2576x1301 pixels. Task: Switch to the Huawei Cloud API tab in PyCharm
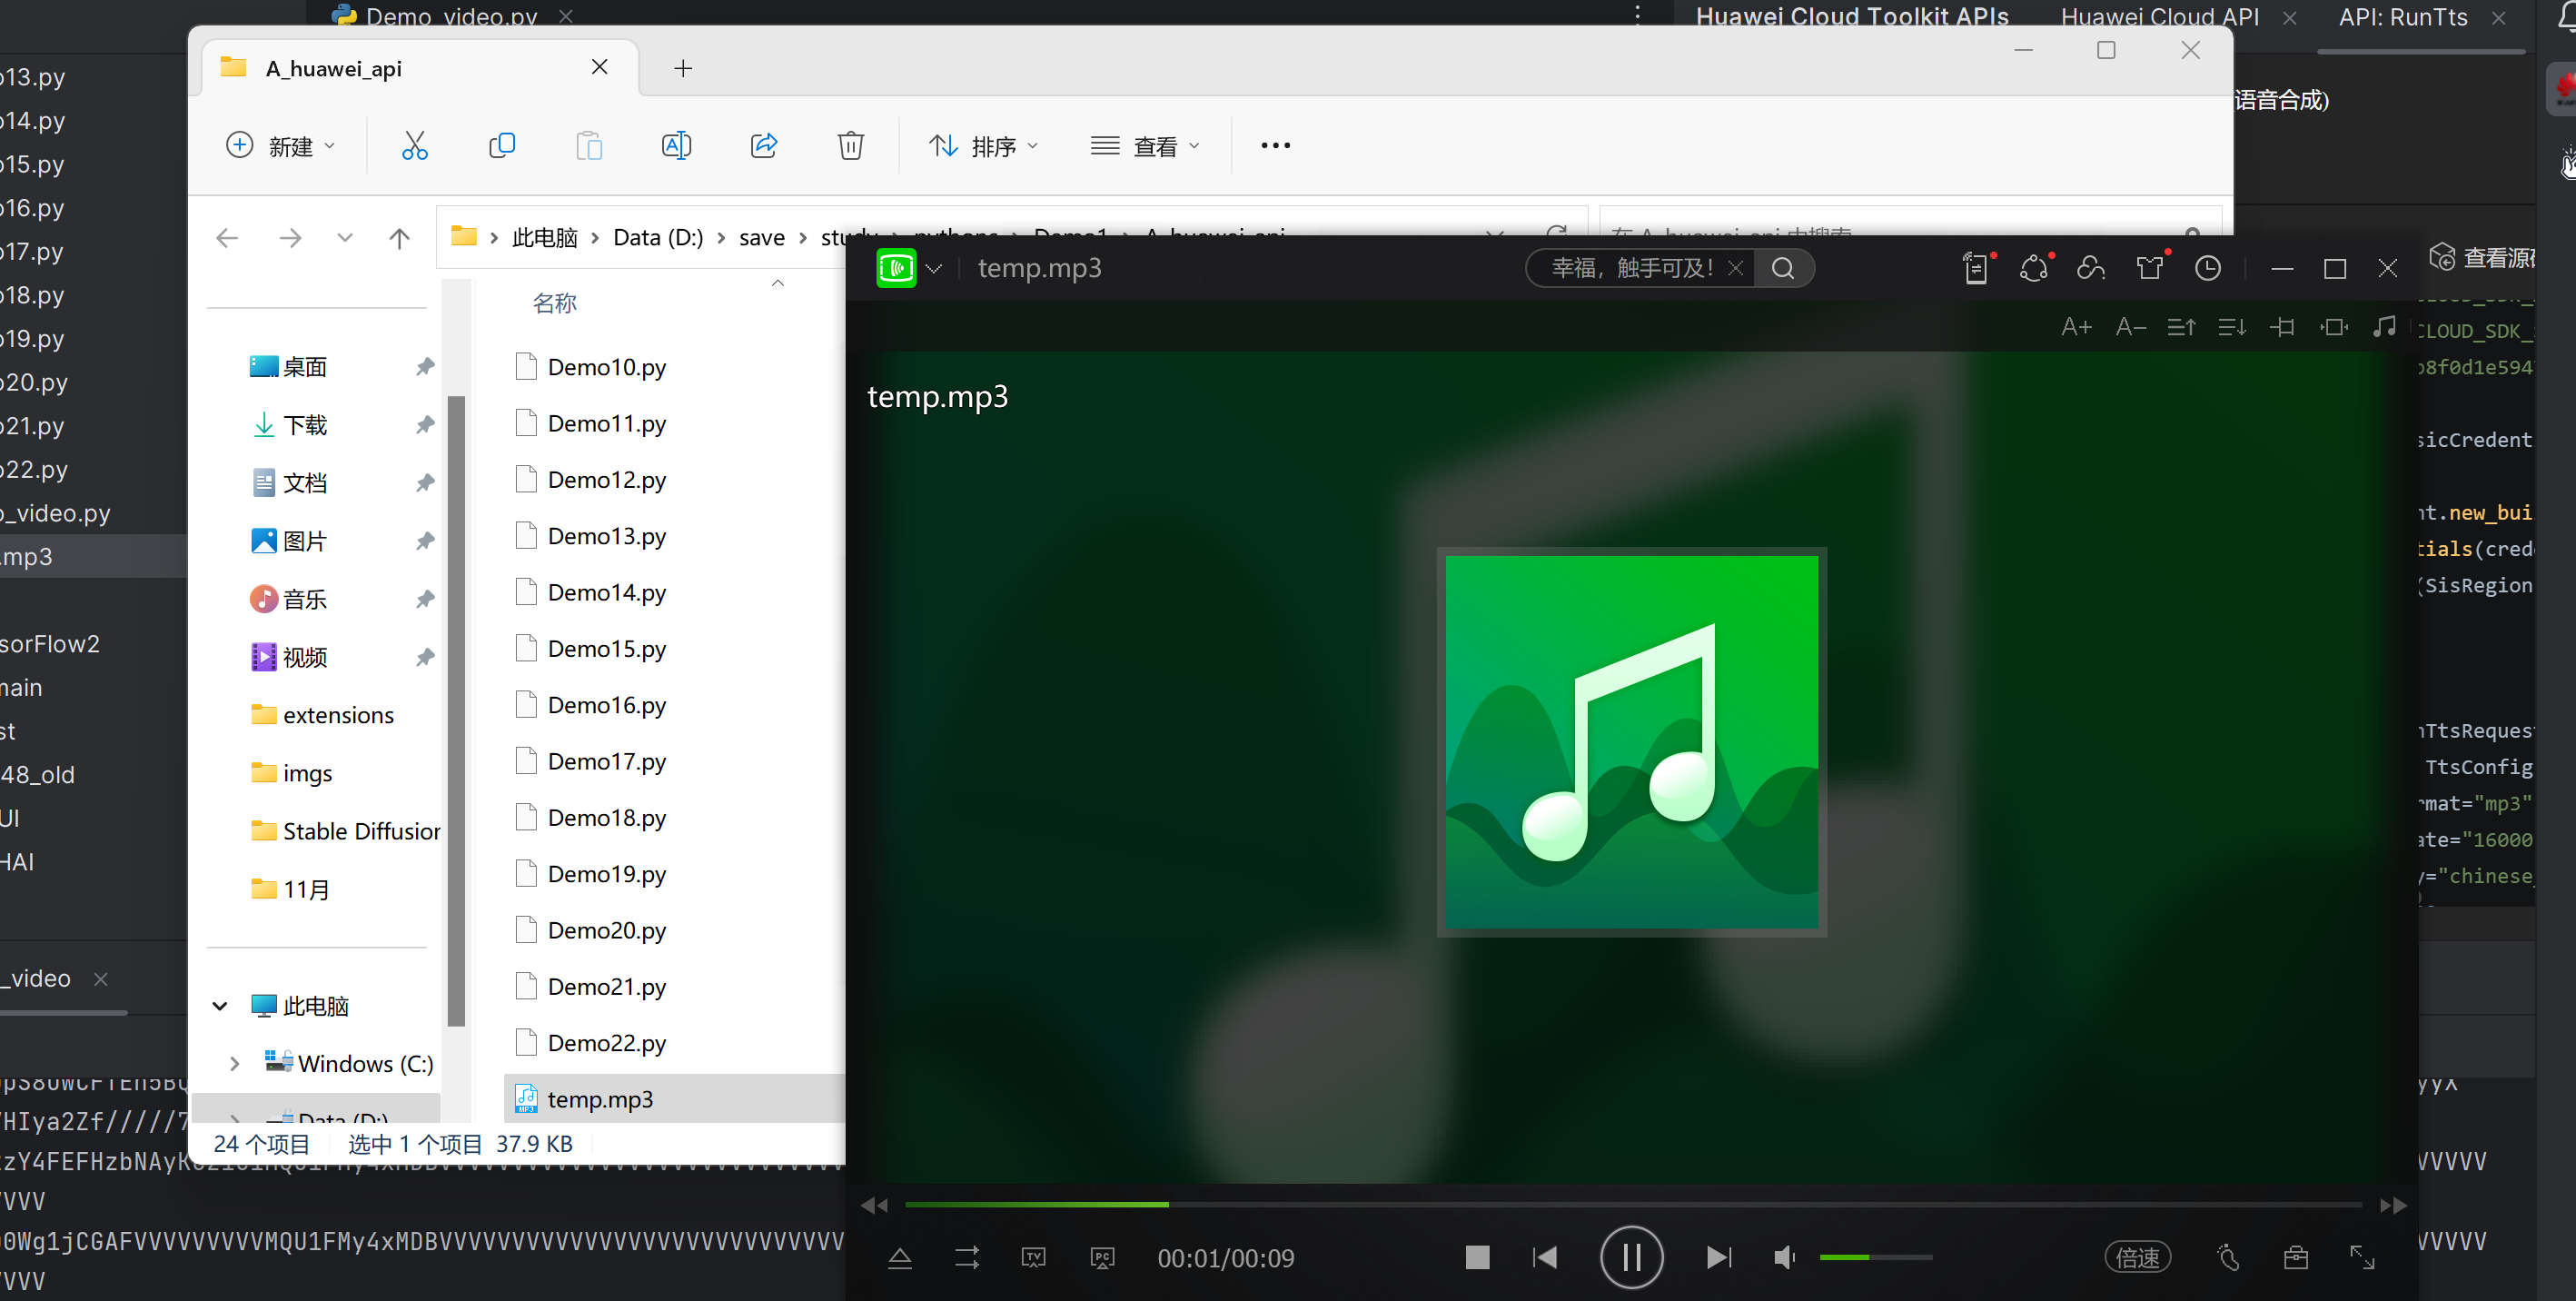[x=2160, y=17]
